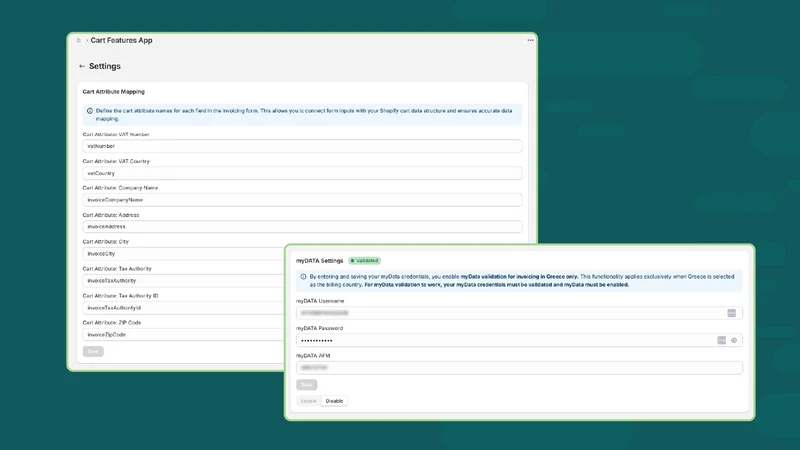Focus the Cart Attribute Company Name field
The width and height of the screenshot is (800, 450).
point(302,200)
